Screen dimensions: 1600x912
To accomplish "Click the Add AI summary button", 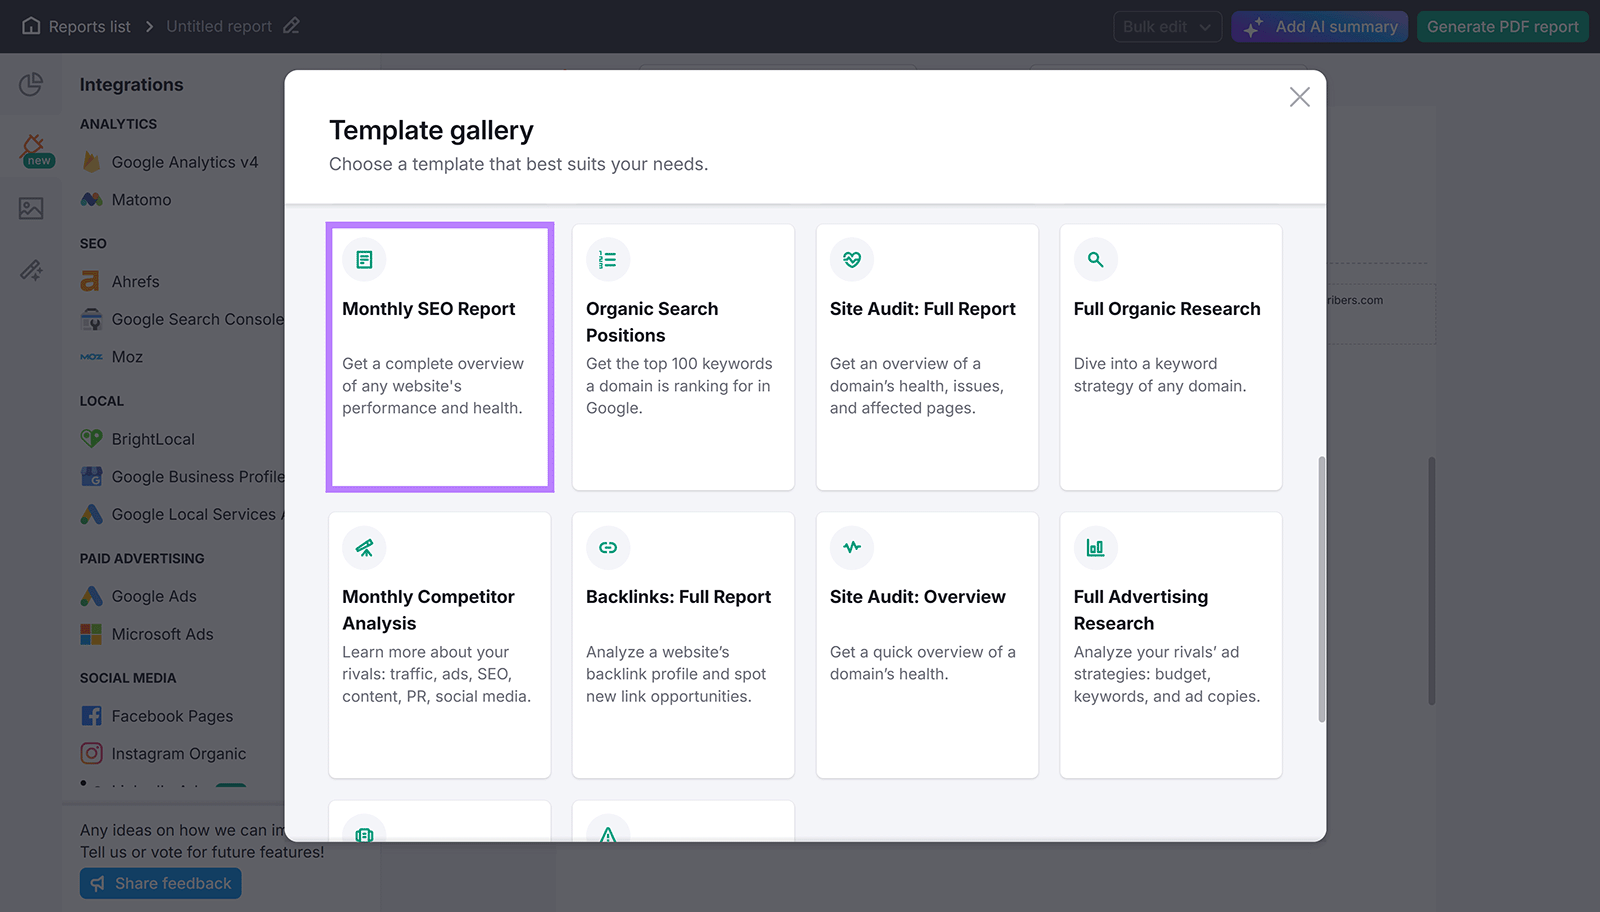I will coord(1319,26).
